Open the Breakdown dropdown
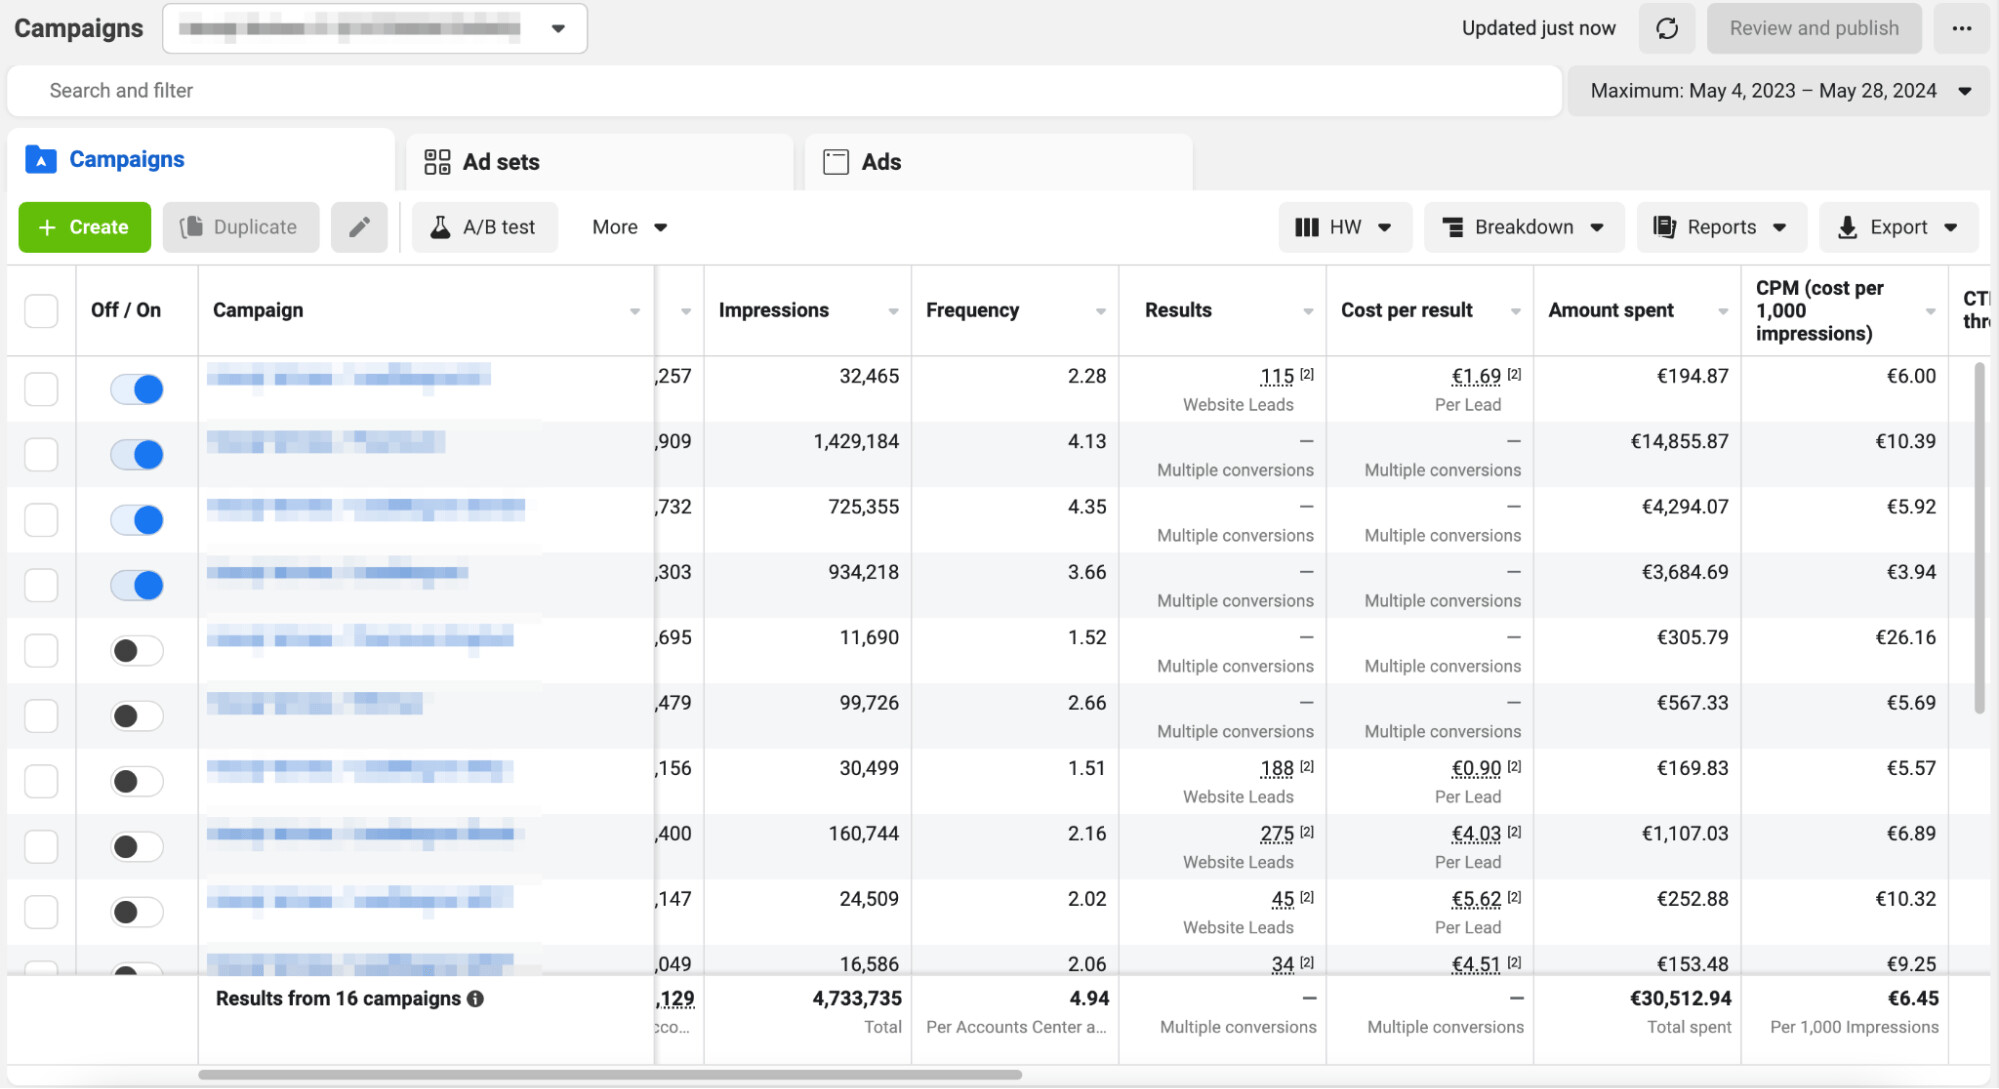 (1524, 227)
